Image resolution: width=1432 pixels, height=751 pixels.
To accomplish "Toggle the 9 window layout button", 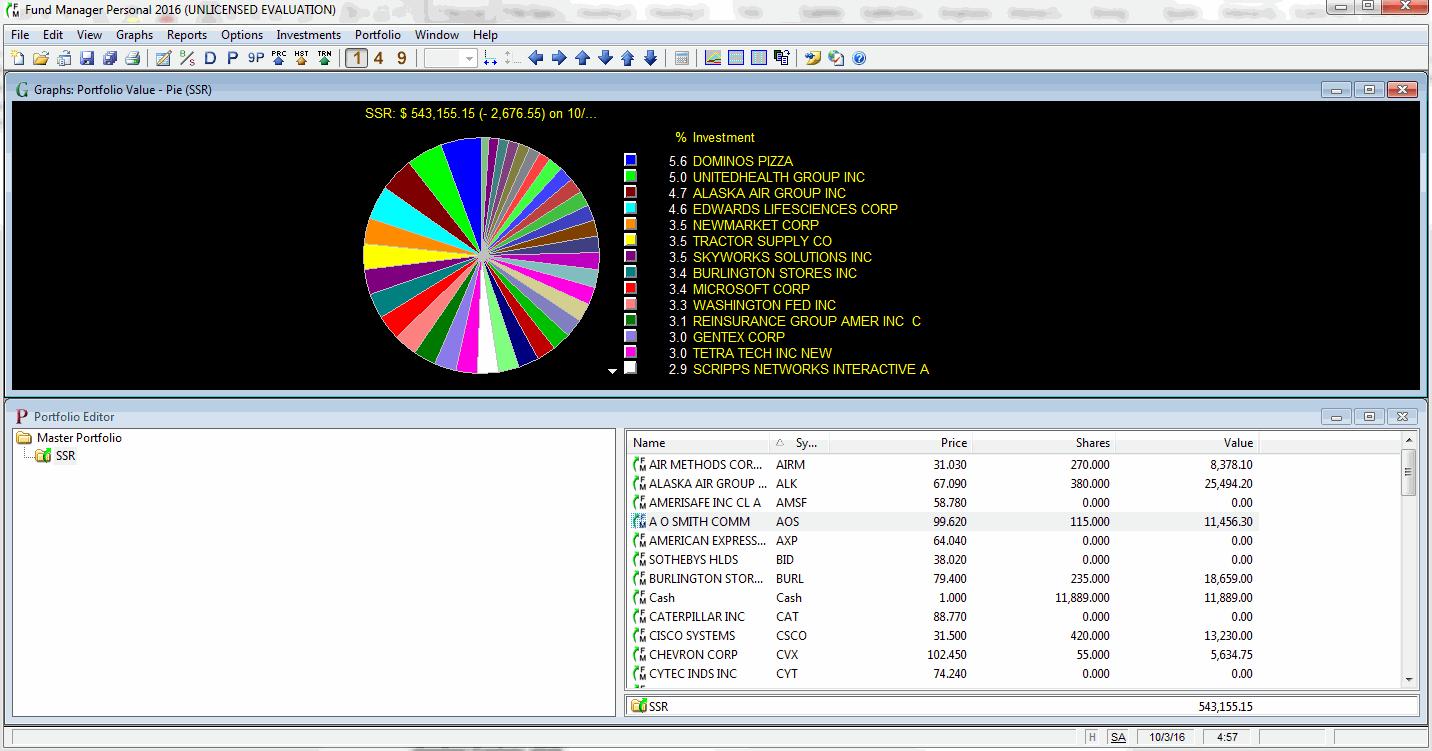I will click(x=402, y=58).
